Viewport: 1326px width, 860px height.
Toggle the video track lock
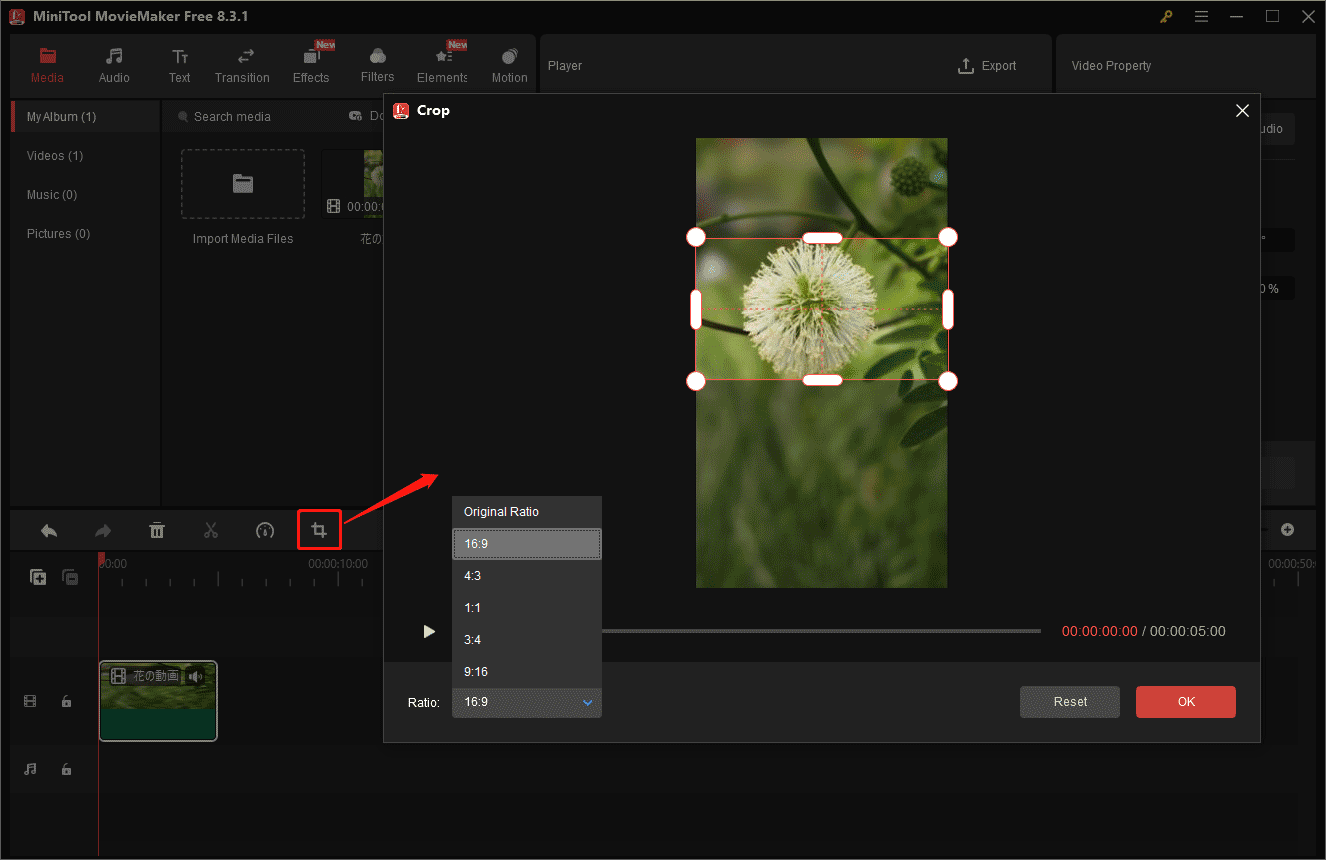66,702
